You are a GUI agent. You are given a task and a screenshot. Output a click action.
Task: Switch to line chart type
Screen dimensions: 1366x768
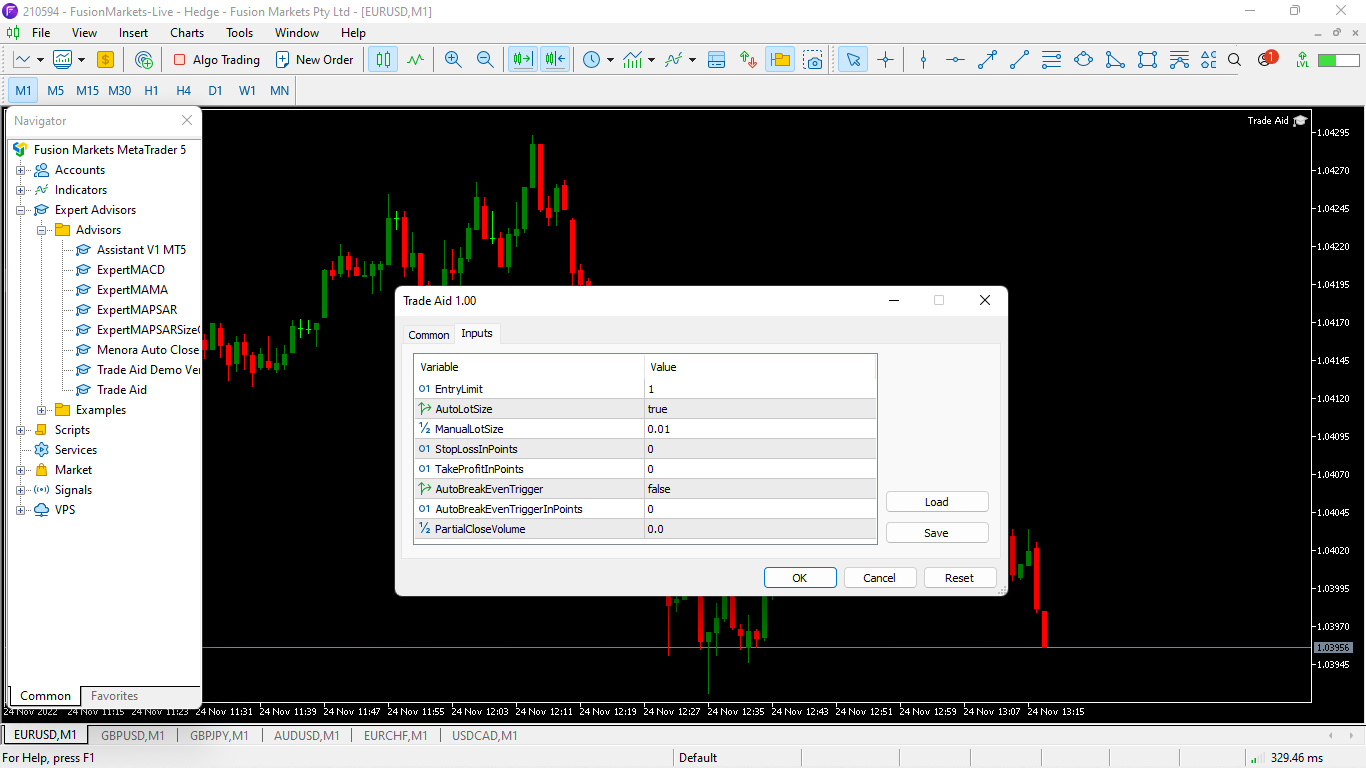(x=415, y=60)
